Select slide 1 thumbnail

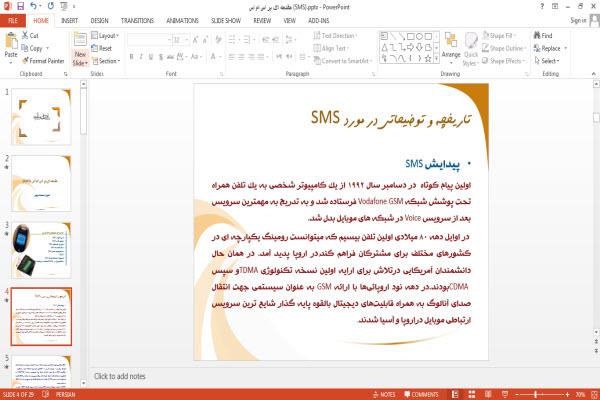tap(41, 117)
